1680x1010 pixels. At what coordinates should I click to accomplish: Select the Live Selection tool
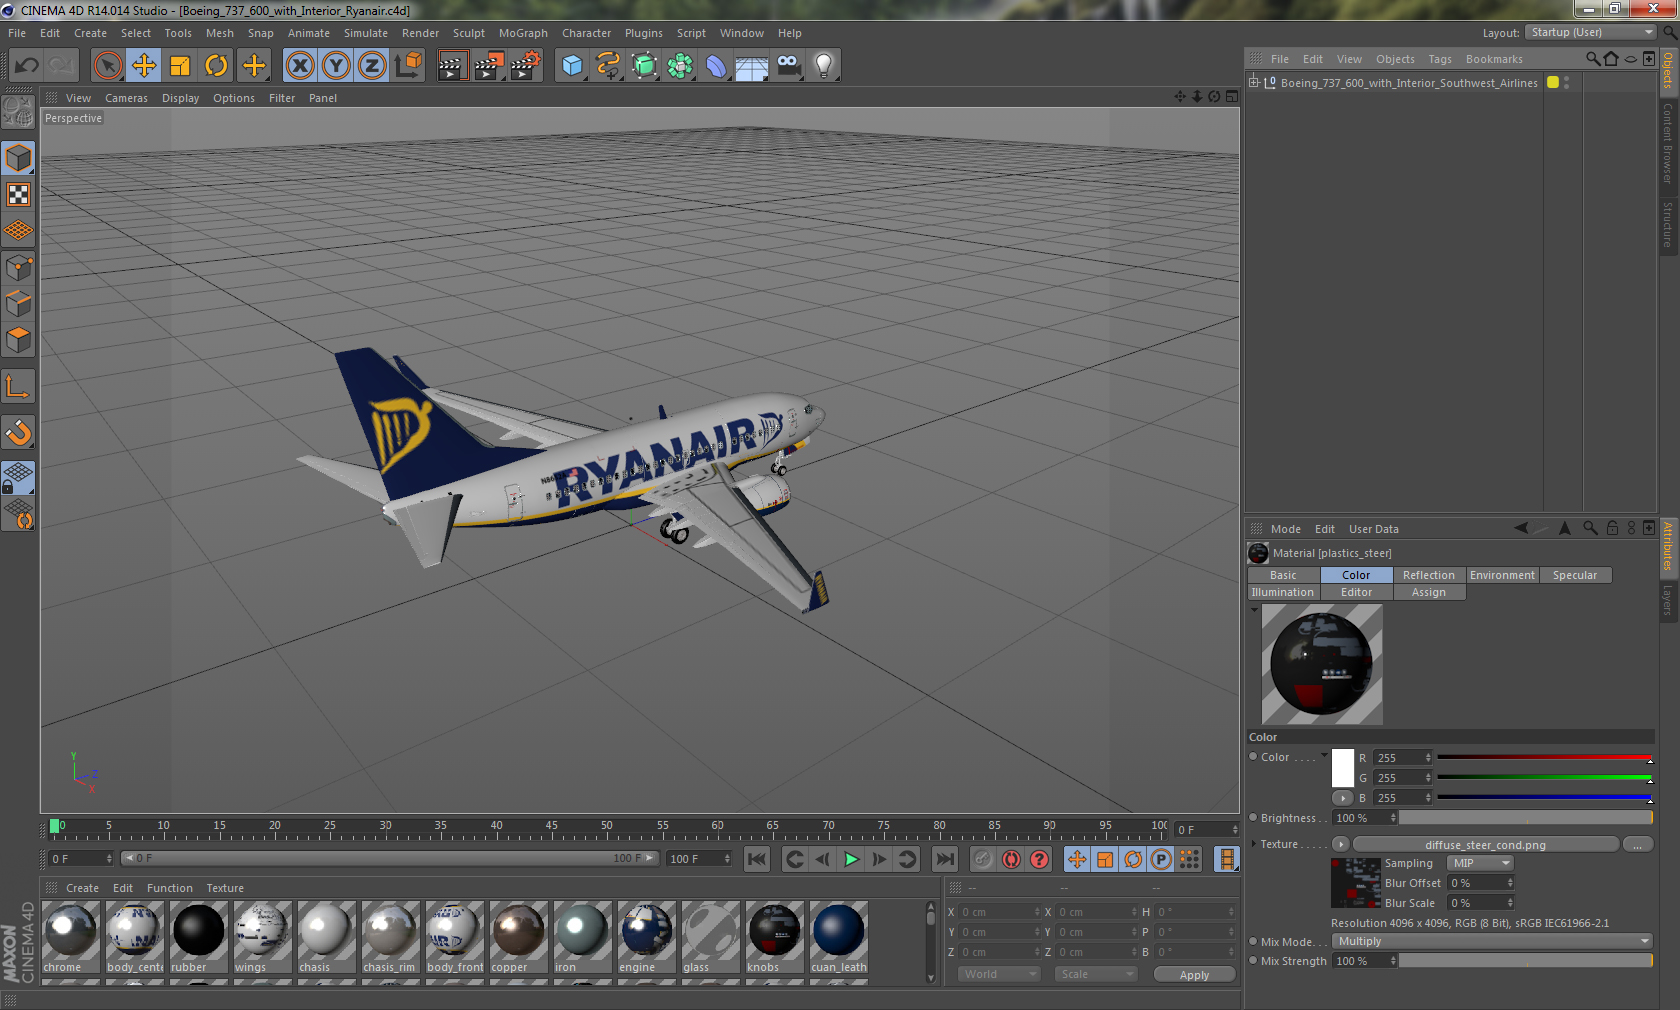[108, 66]
